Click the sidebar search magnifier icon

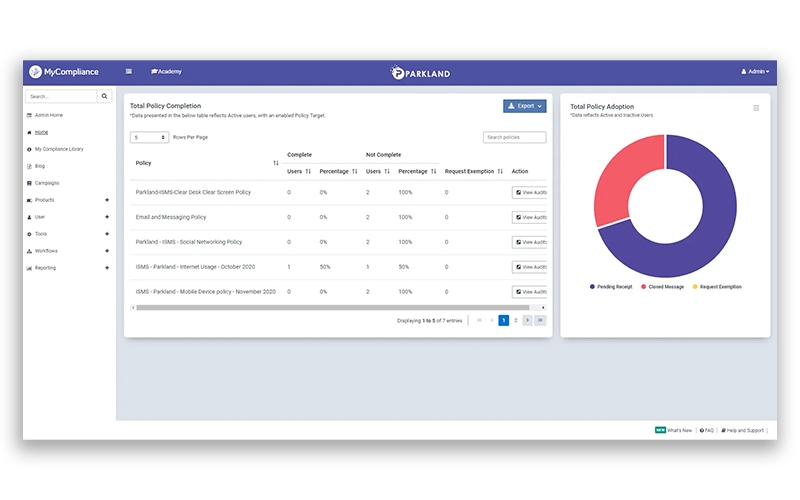105,97
